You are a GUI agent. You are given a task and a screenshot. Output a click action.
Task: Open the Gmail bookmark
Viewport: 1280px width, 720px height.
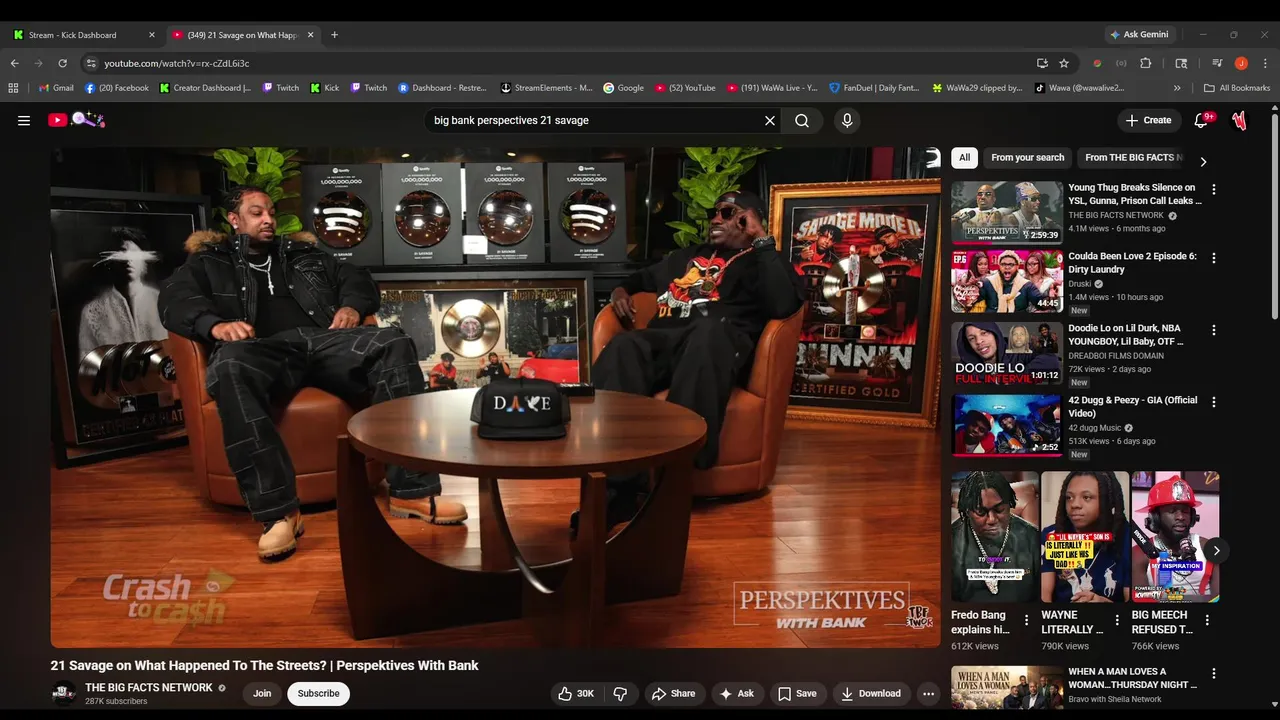56,88
